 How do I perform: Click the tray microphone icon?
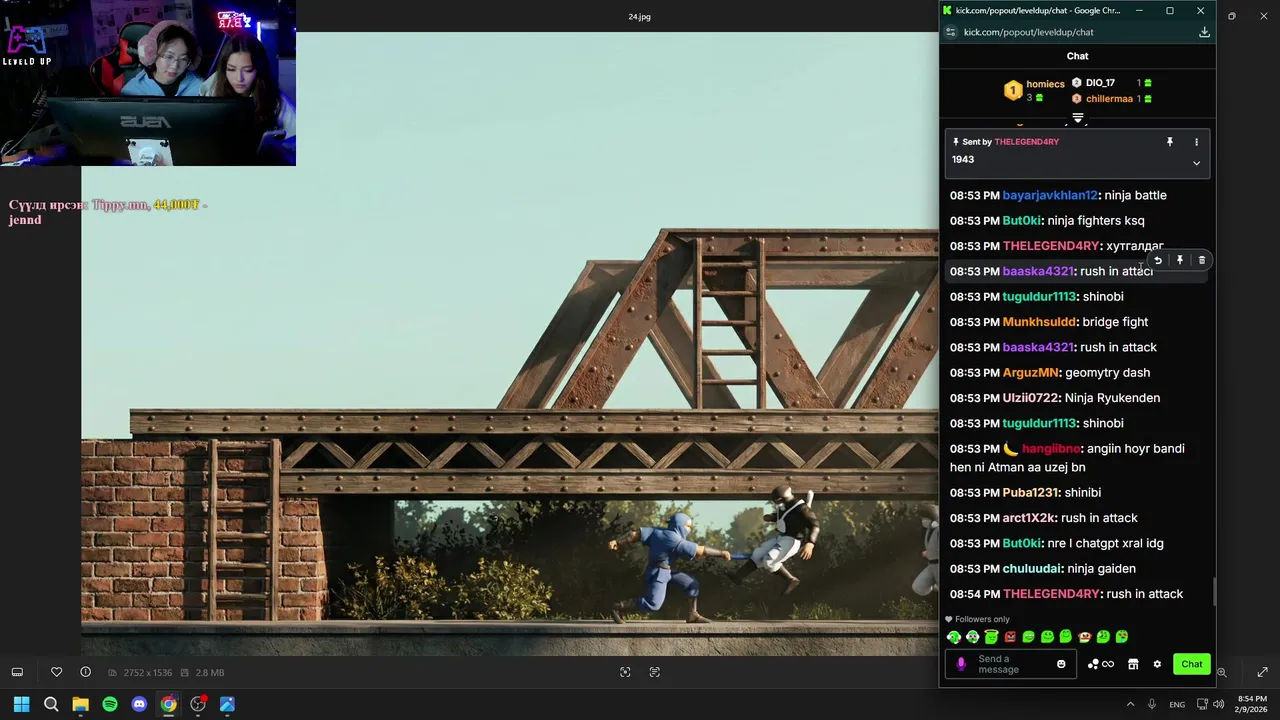click(x=1152, y=704)
